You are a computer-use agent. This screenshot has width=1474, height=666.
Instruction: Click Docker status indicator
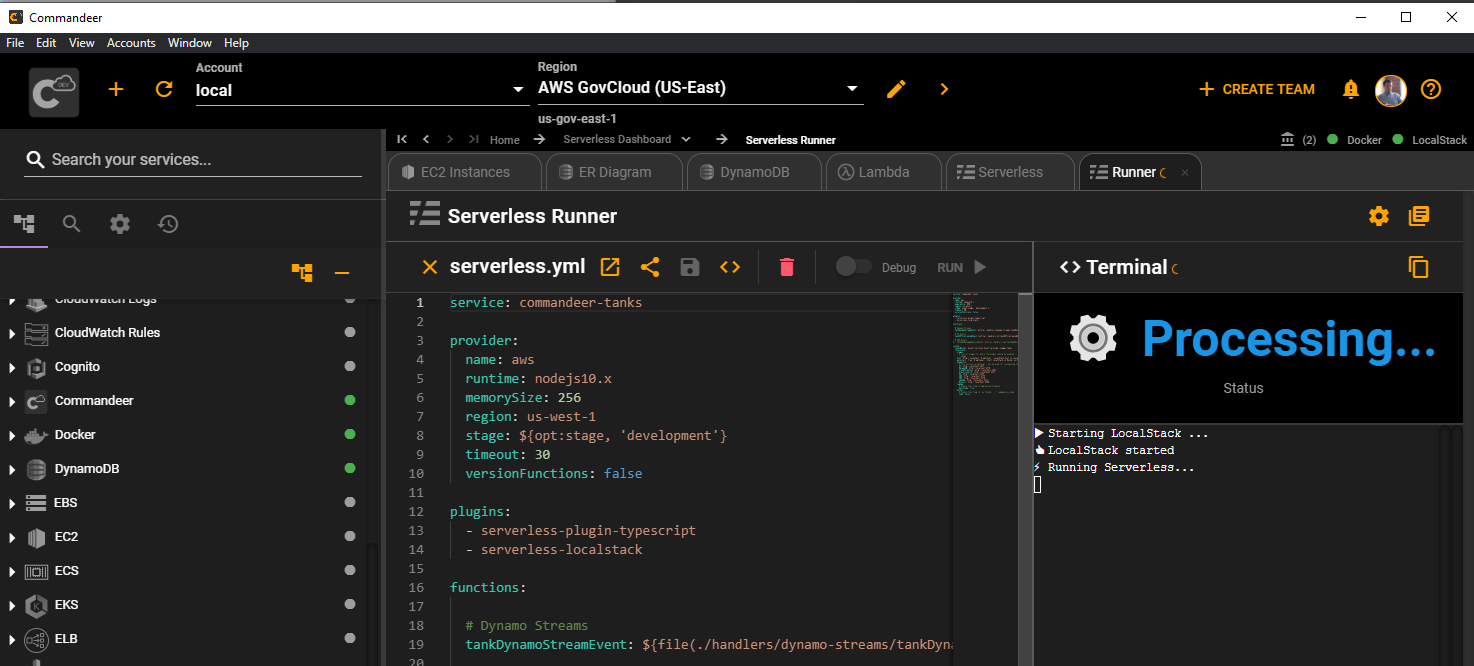coord(1355,140)
